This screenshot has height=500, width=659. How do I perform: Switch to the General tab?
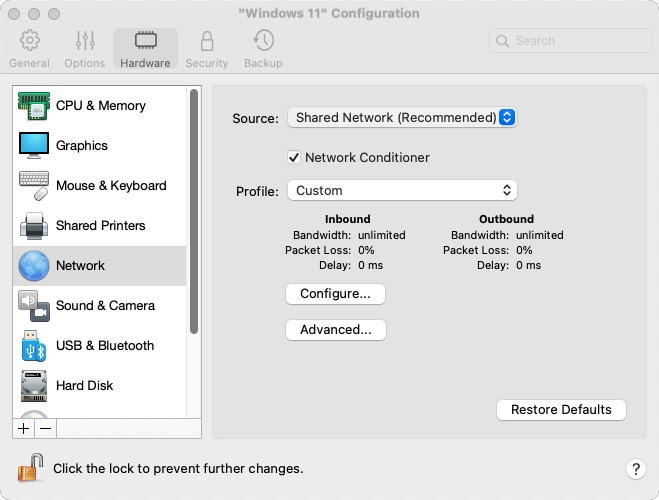click(30, 49)
